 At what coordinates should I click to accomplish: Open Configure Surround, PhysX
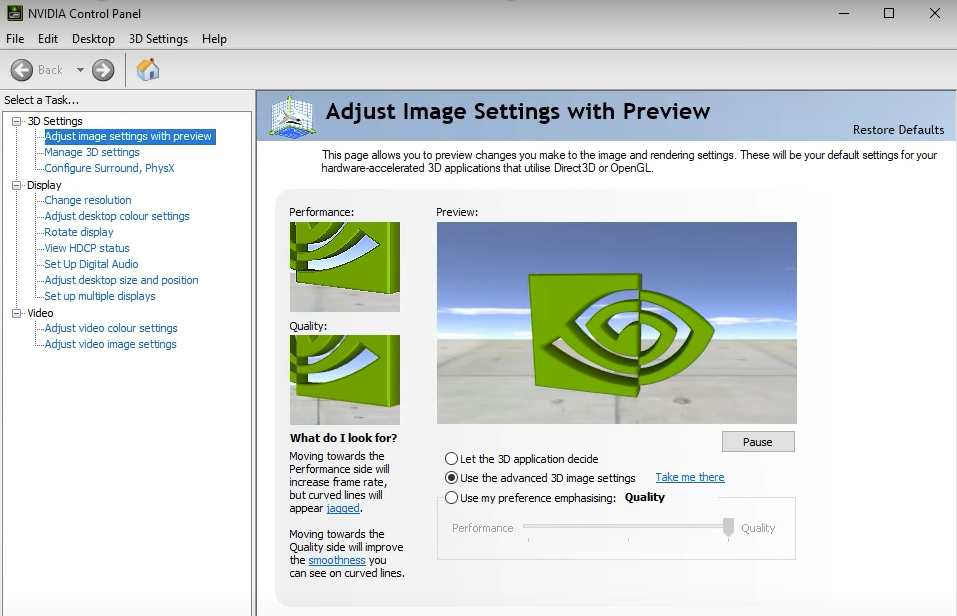pyautogui.click(x=109, y=168)
